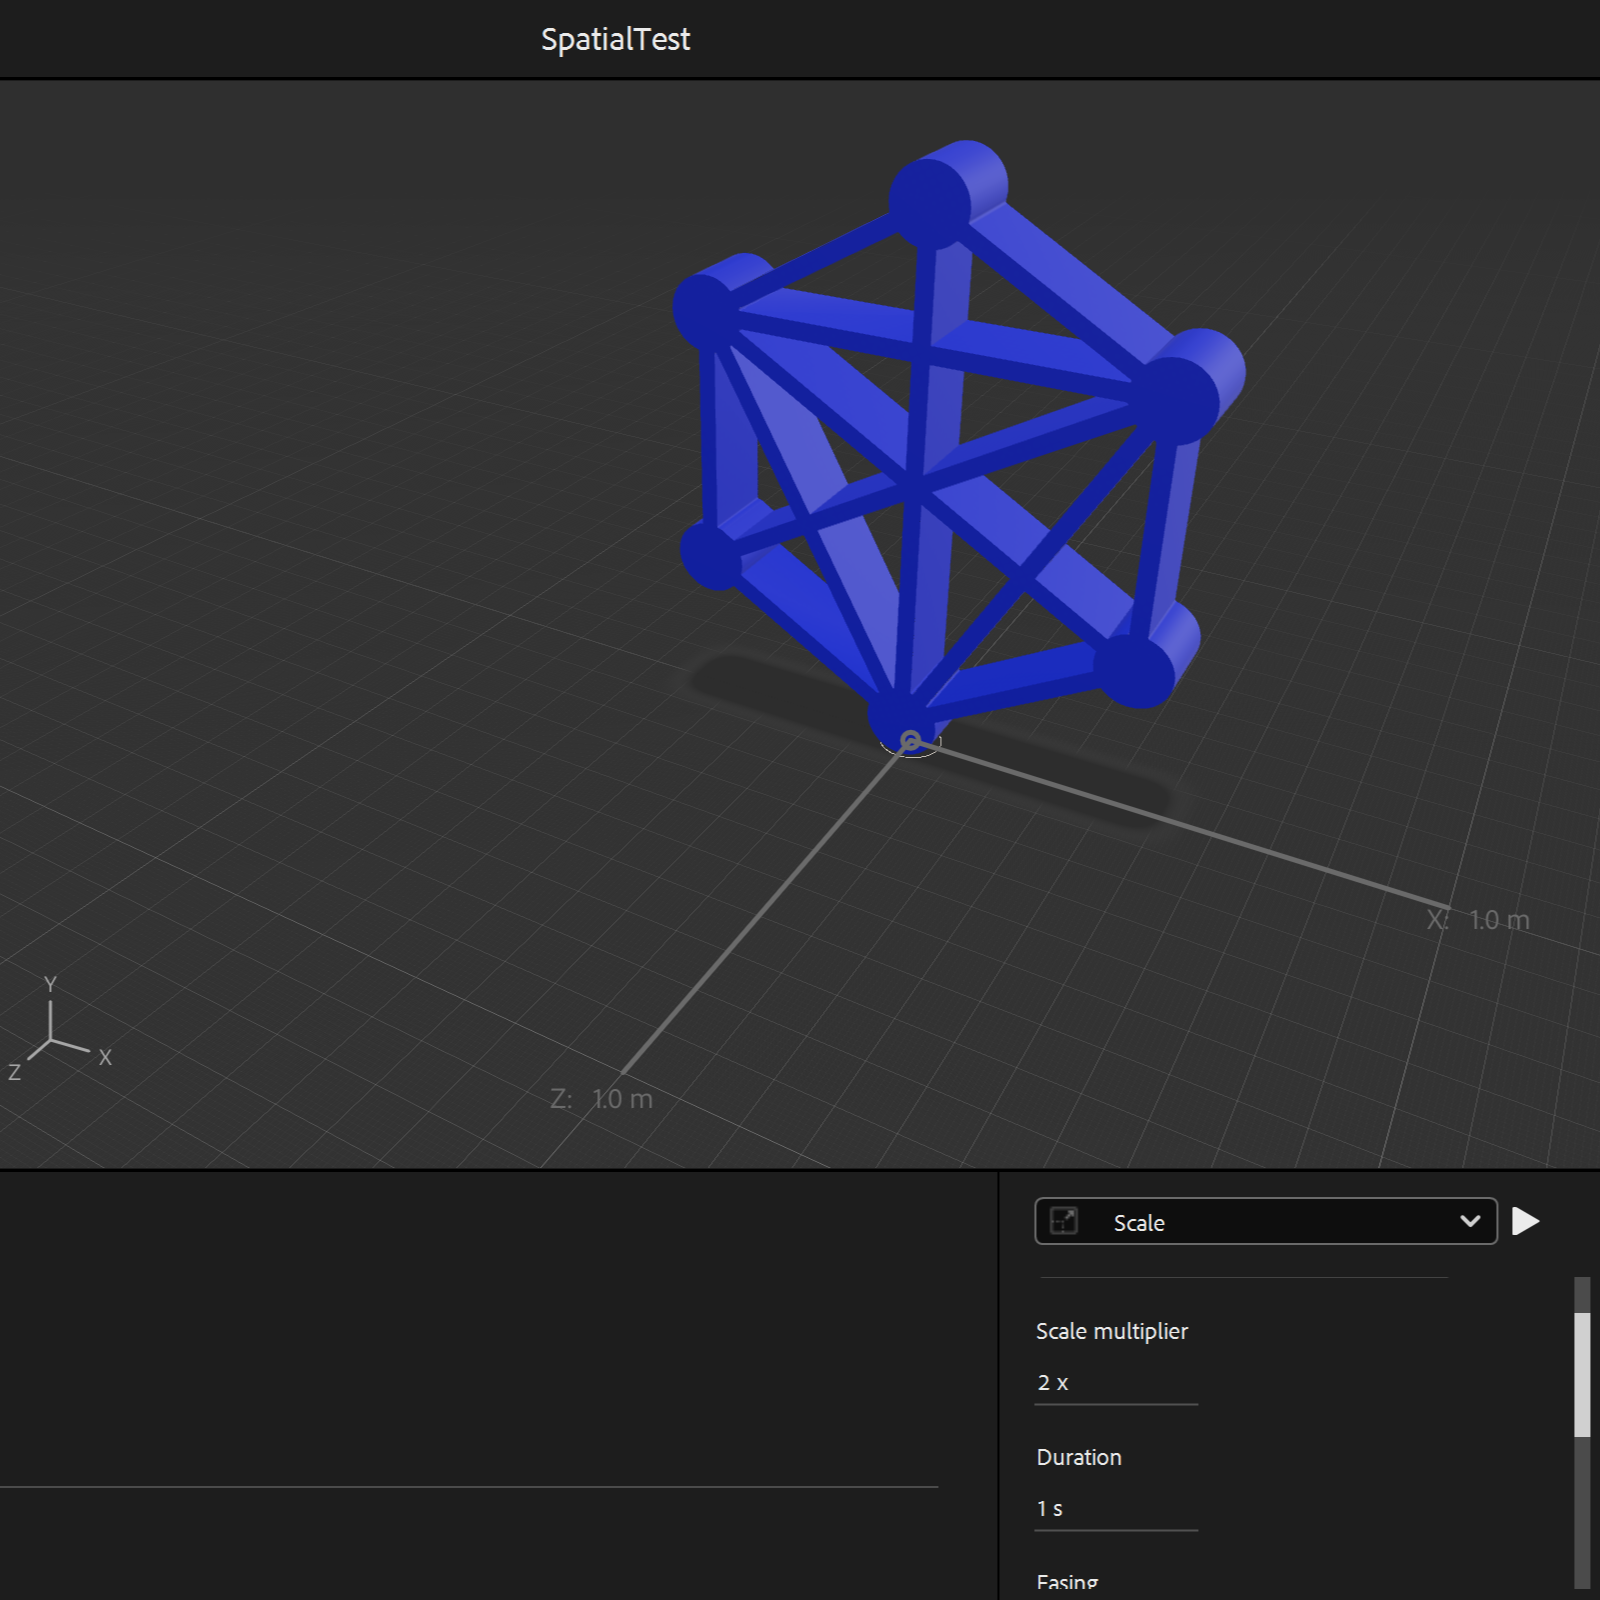Click the origin pivot circle gizmo
The width and height of the screenshot is (1600, 1600).
coord(910,741)
